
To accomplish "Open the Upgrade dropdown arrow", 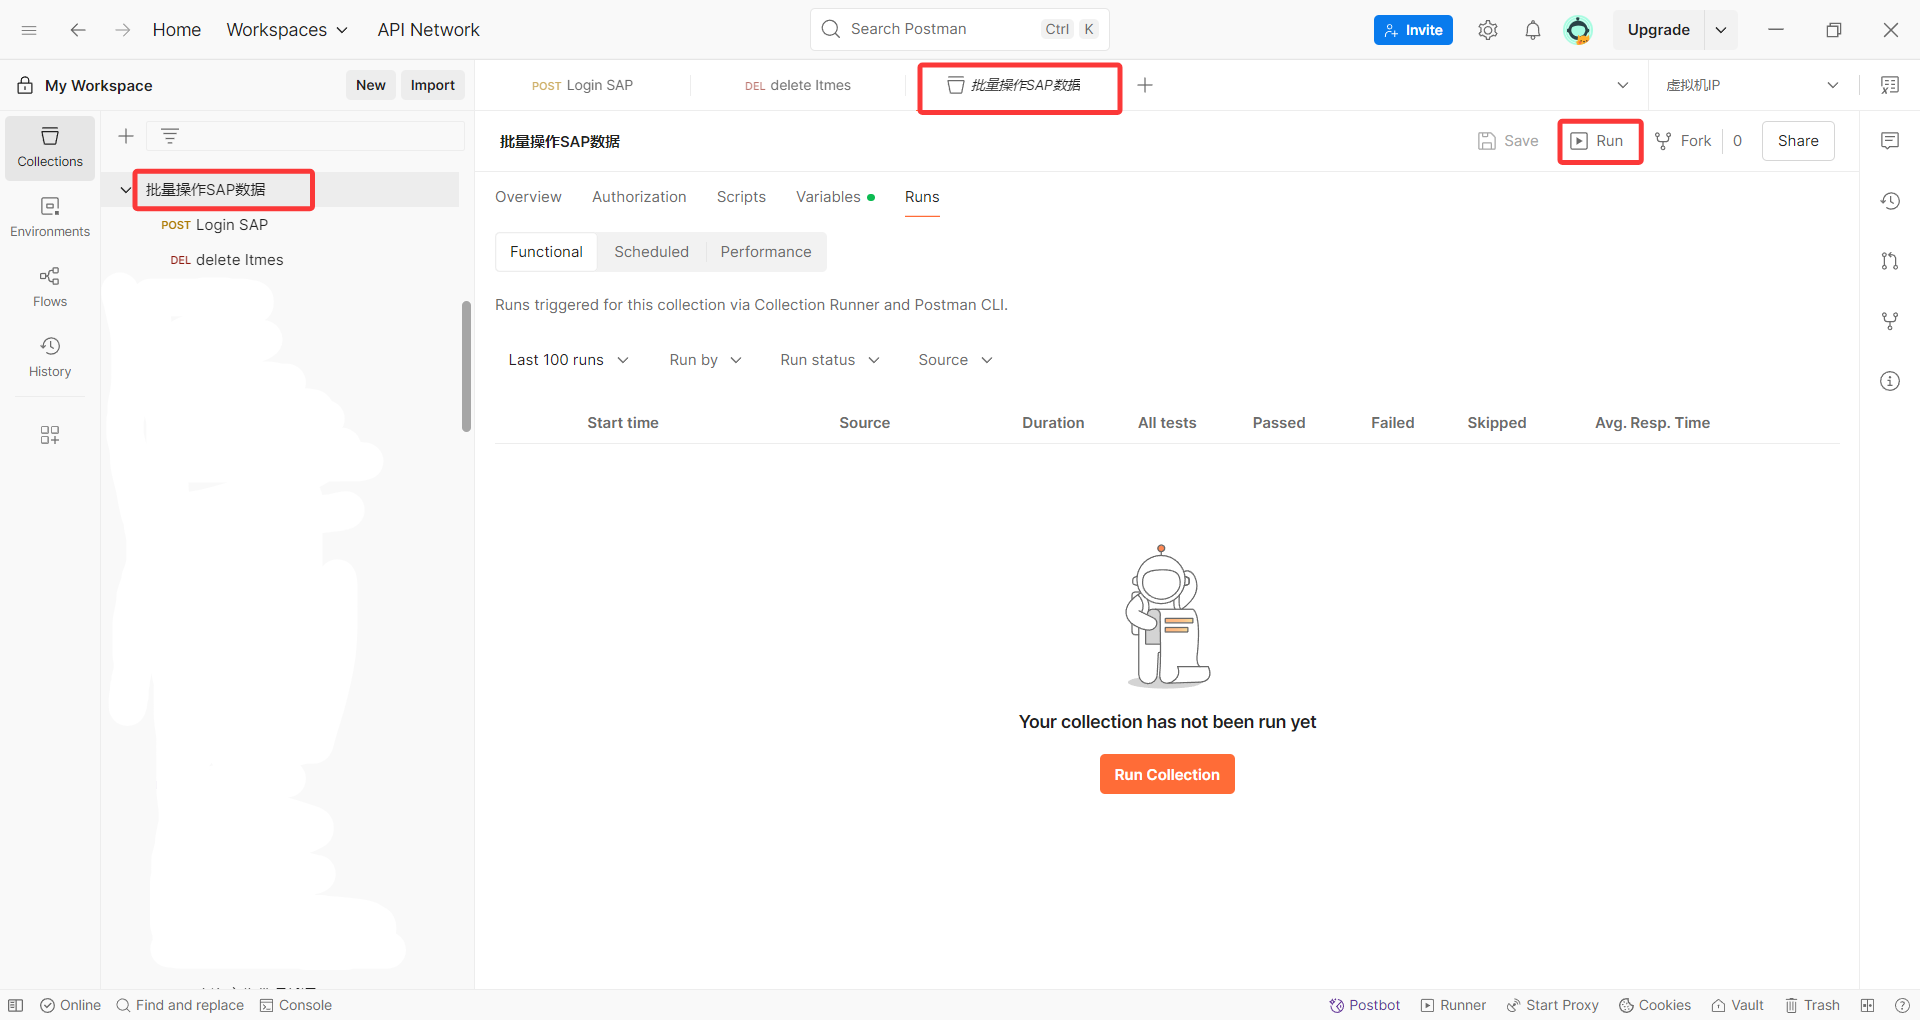I will click(x=1721, y=30).
